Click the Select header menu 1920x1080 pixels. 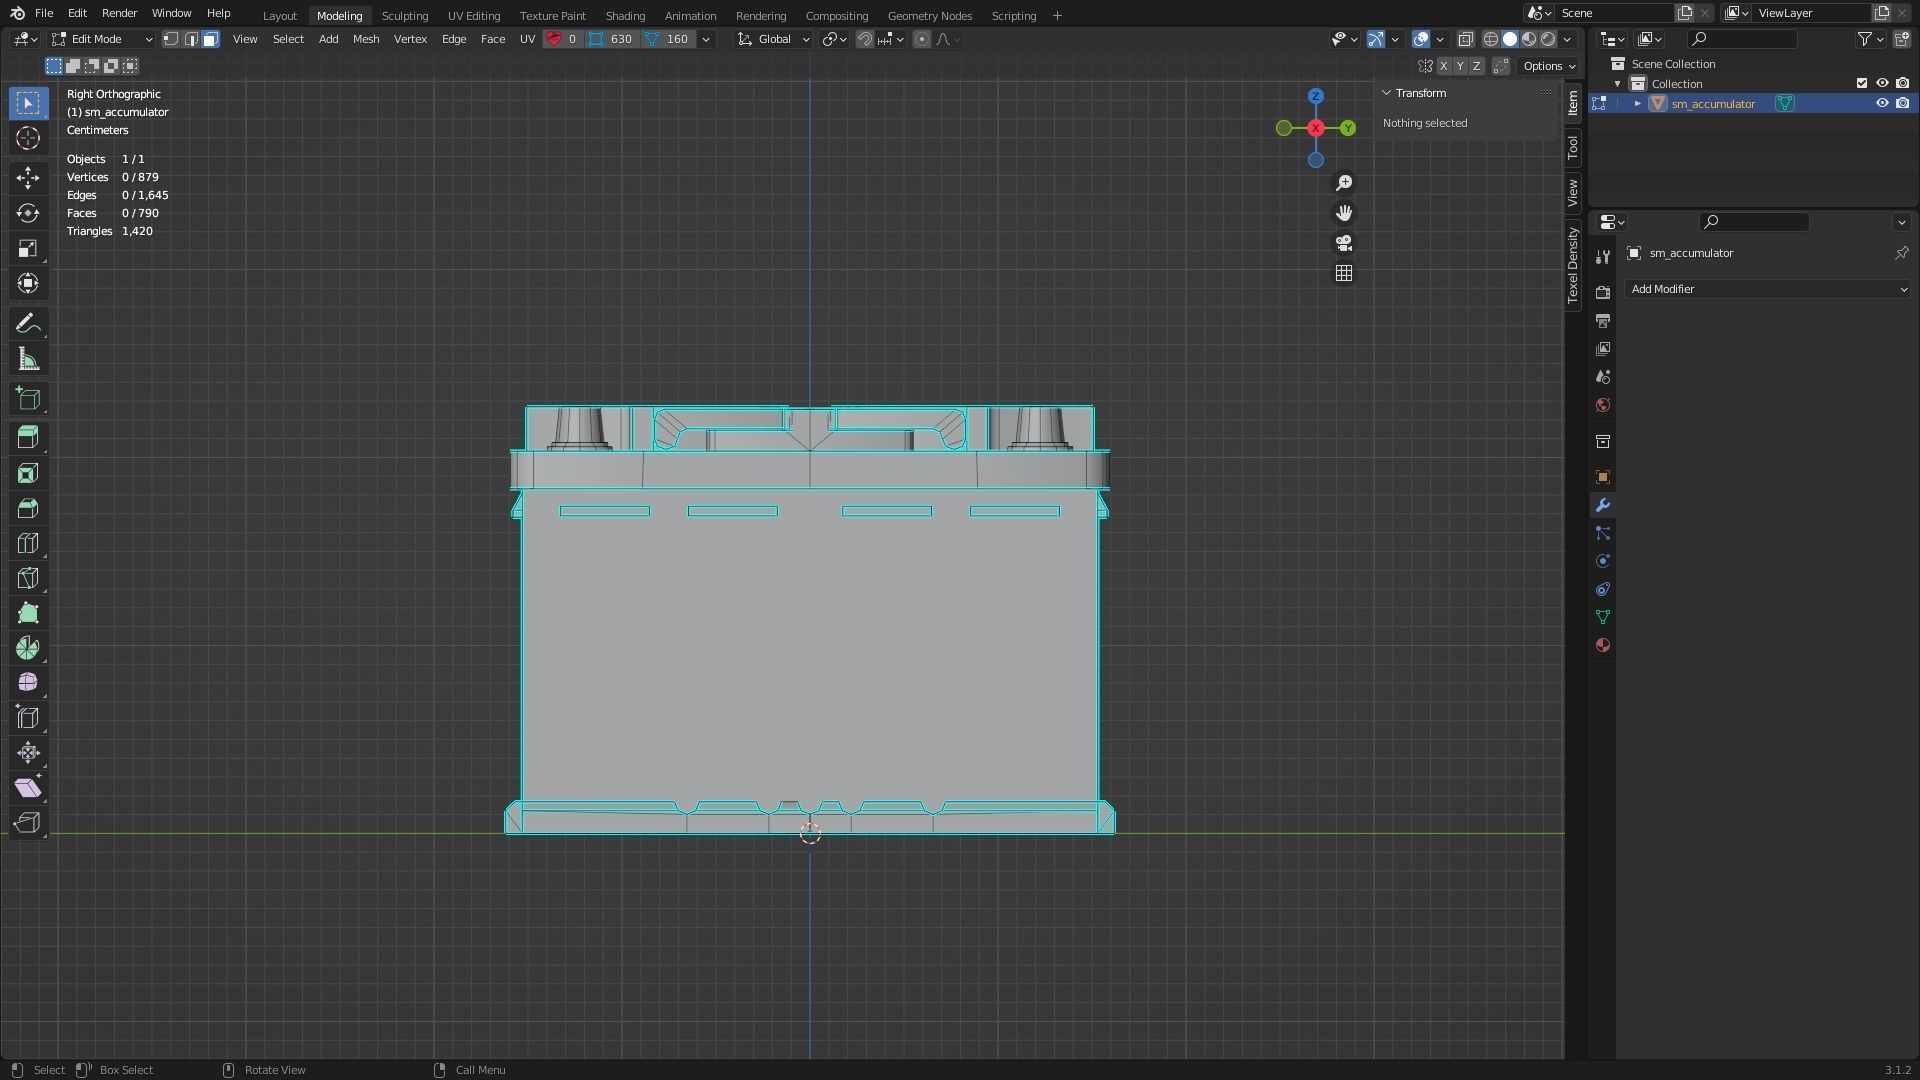pyautogui.click(x=288, y=39)
